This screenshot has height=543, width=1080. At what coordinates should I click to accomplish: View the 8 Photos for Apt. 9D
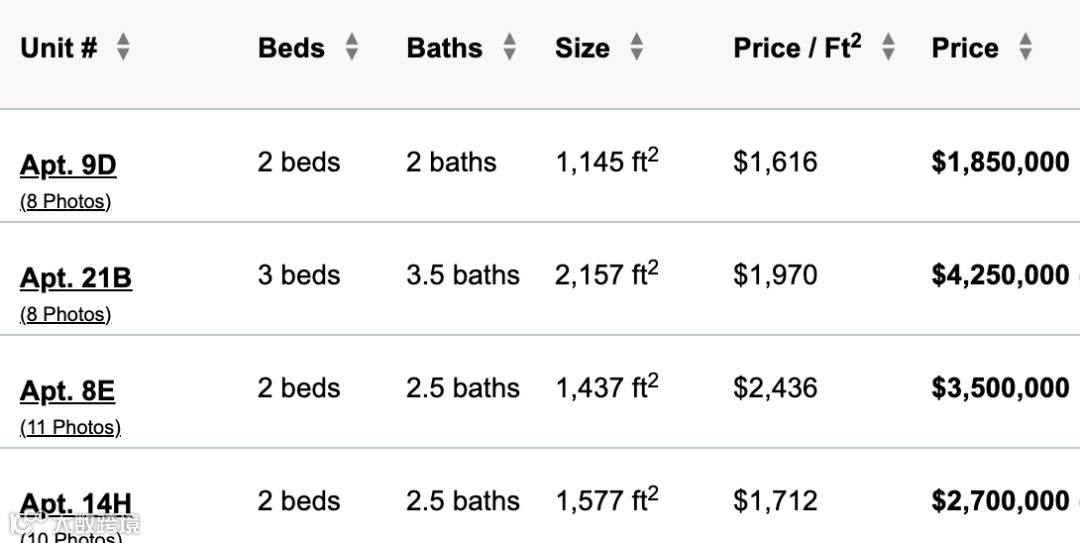click(65, 202)
